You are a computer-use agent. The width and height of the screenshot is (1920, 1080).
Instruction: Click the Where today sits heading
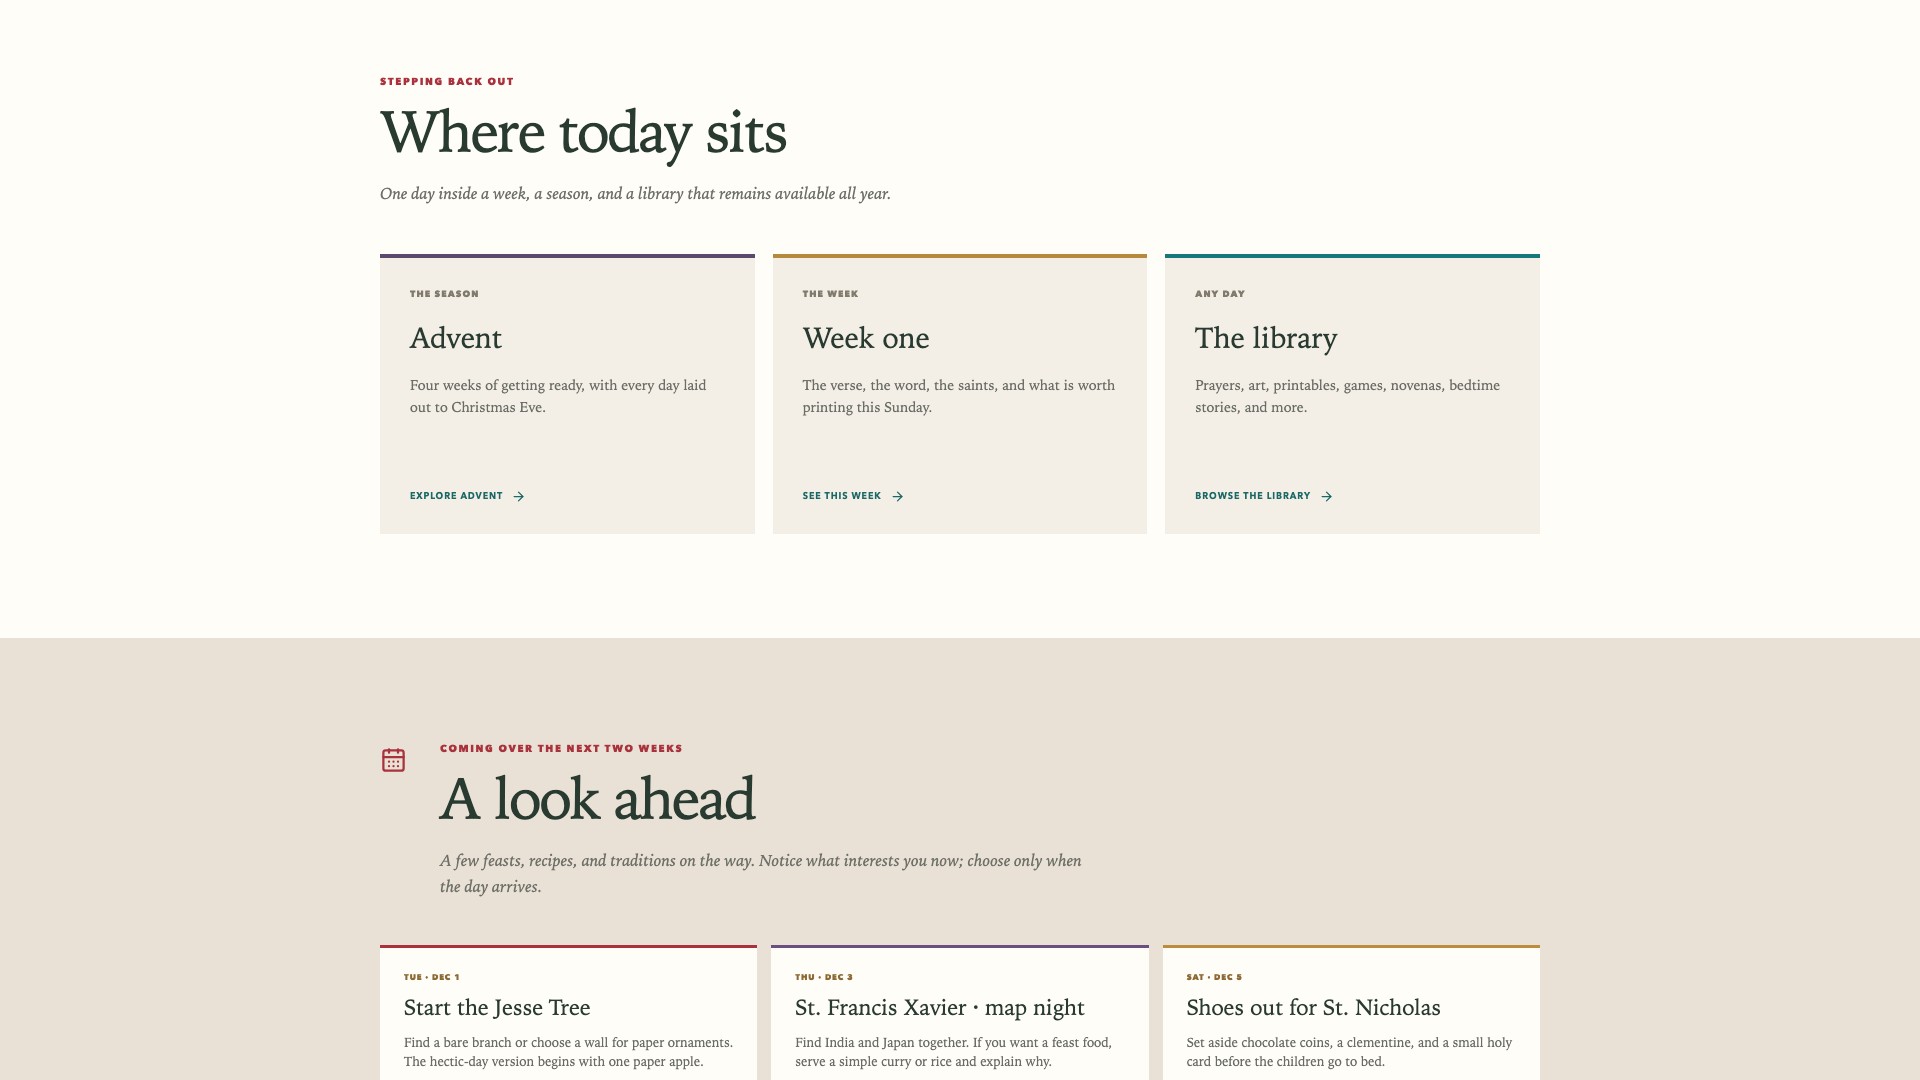click(x=583, y=133)
